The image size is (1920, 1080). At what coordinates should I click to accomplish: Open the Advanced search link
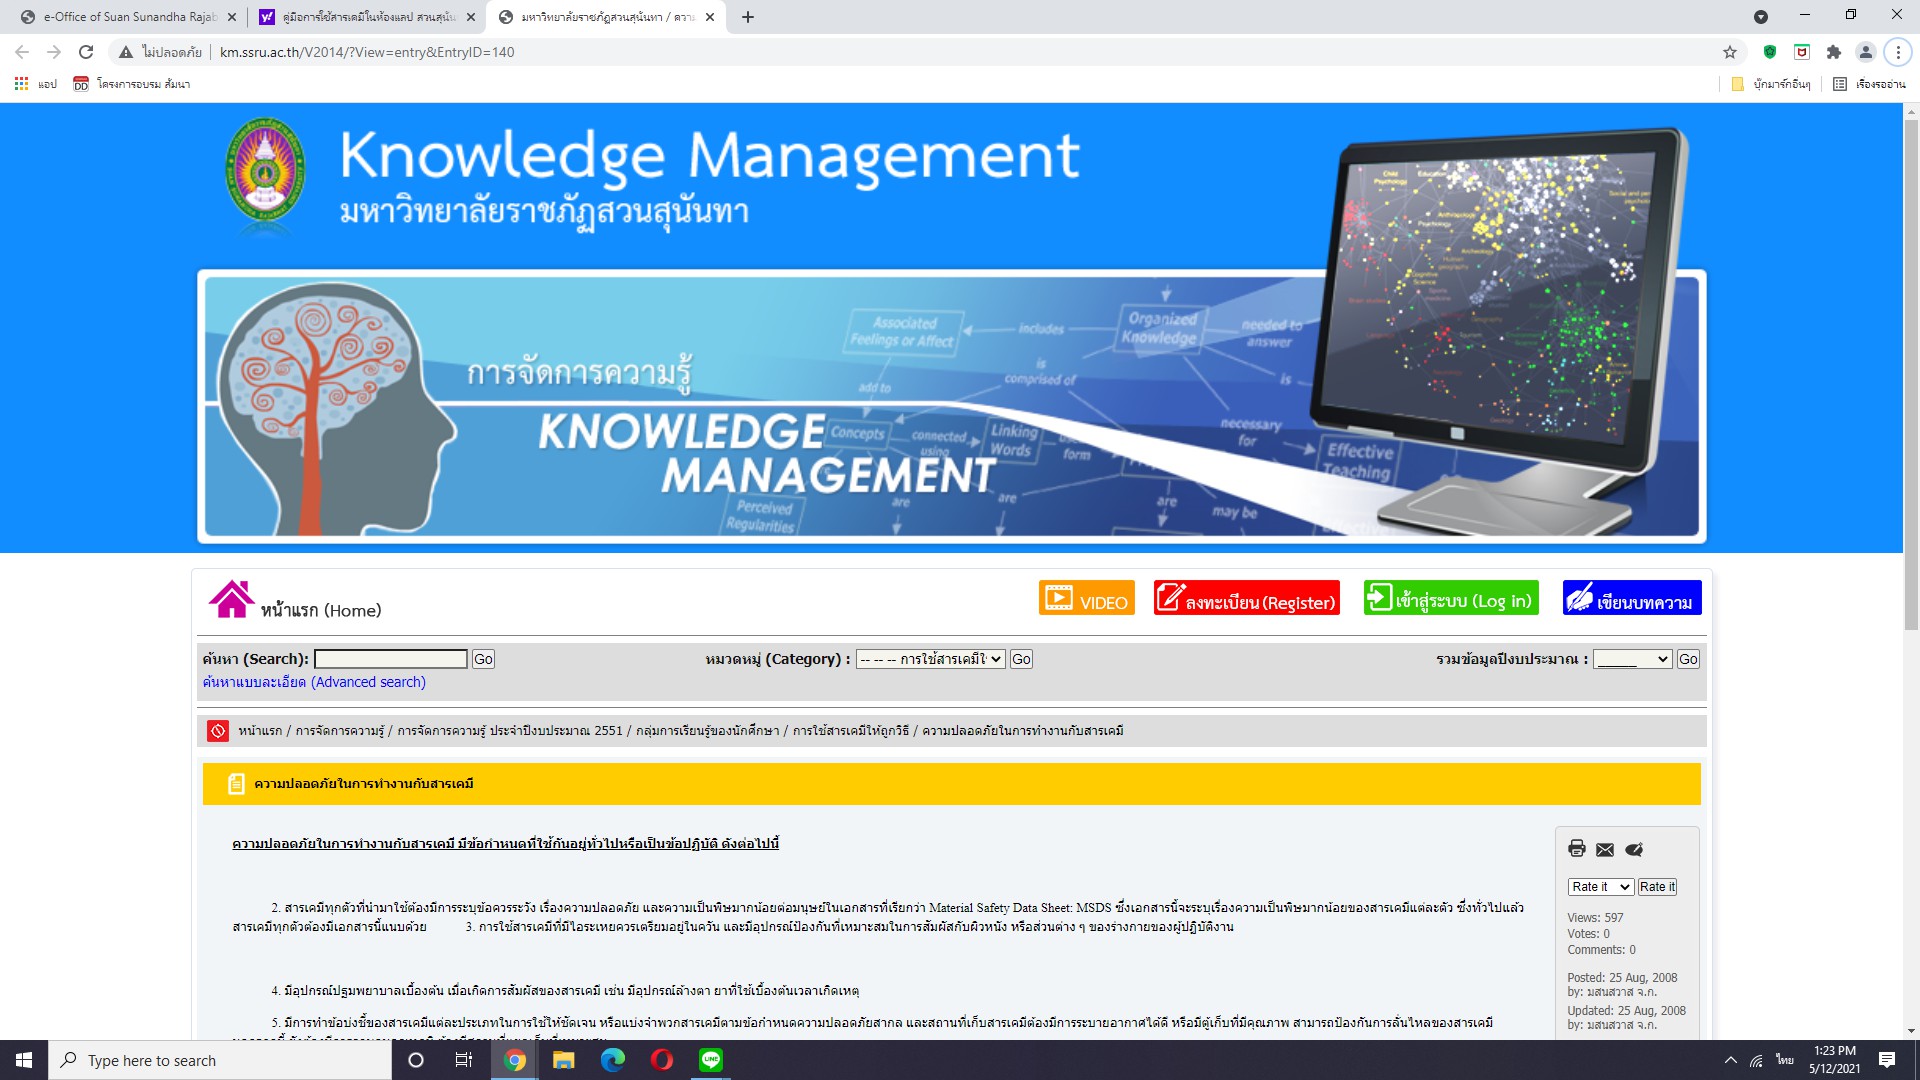pyautogui.click(x=314, y=682)
